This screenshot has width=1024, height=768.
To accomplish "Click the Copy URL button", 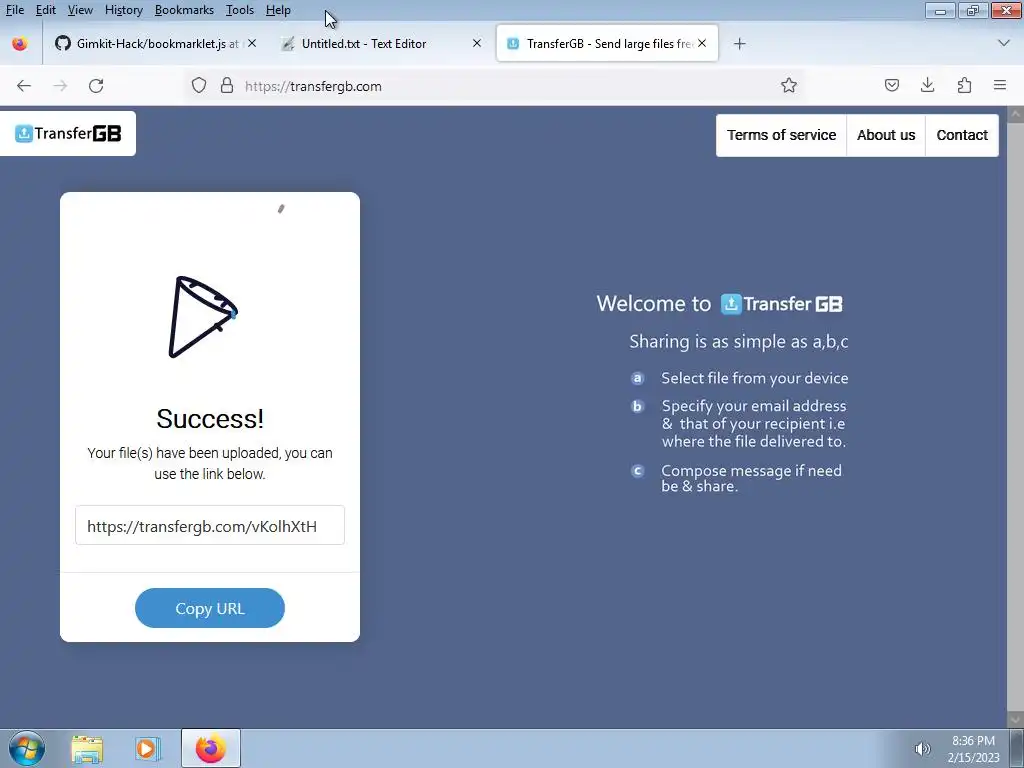I will [210, 608].
